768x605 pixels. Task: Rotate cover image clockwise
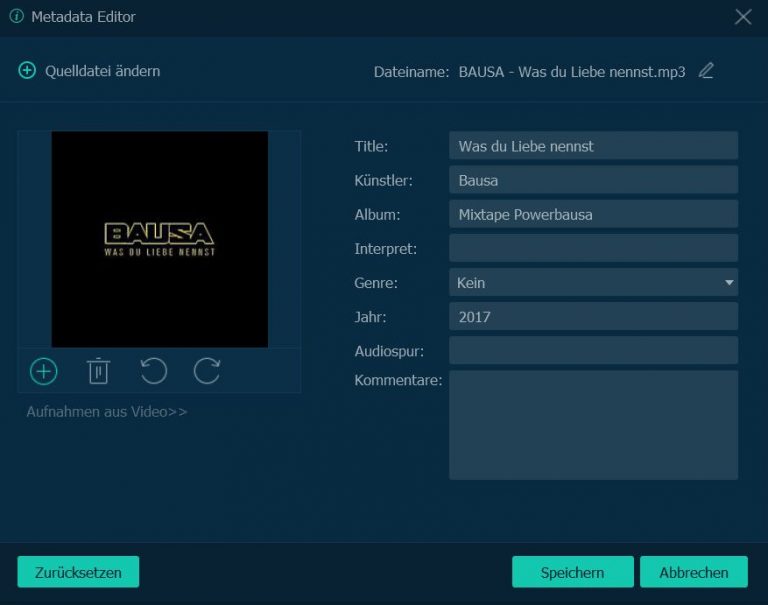coord(207,371)
